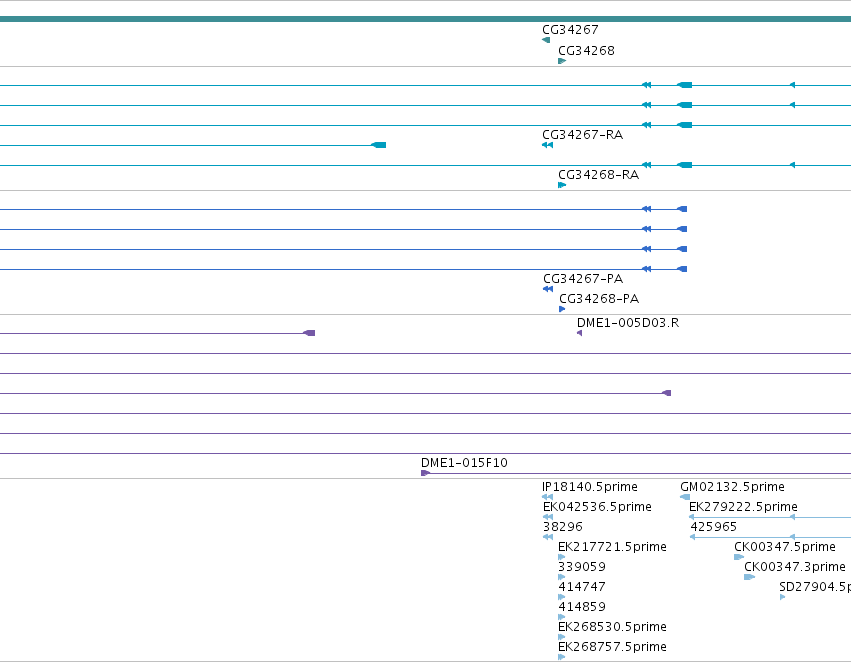851x662 pixels.
Task: Click the CK00347.5prime block glyph
Action: (739, 557)
